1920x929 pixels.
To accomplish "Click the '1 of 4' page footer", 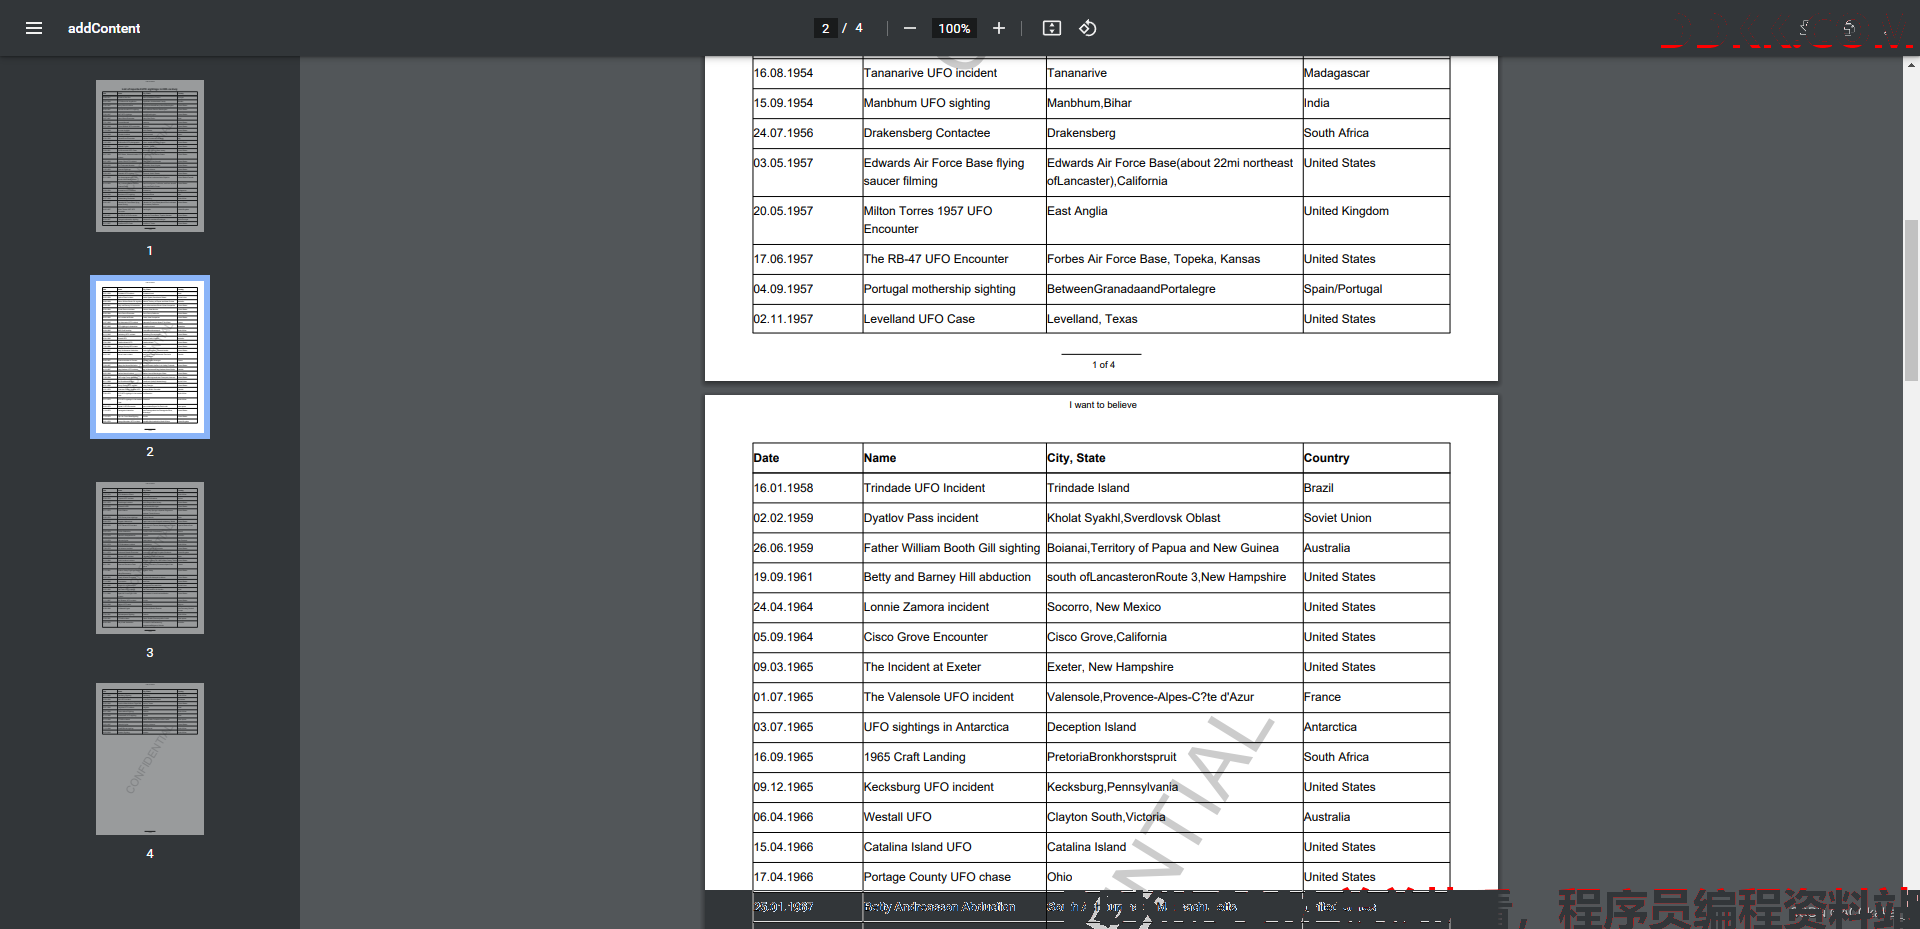I will point(1103,365).
